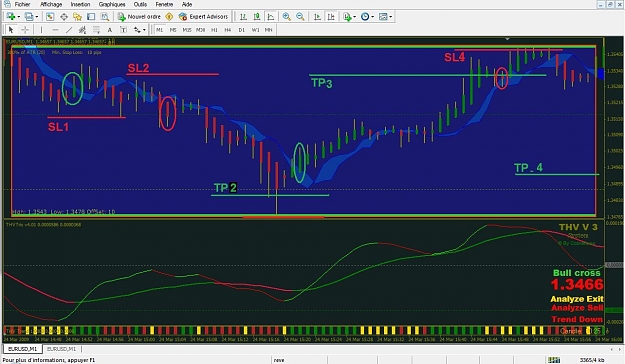Select the H1 timeframe
This screenshot has width=625, height=364.
pyautogui.click(x=214, y=30)
